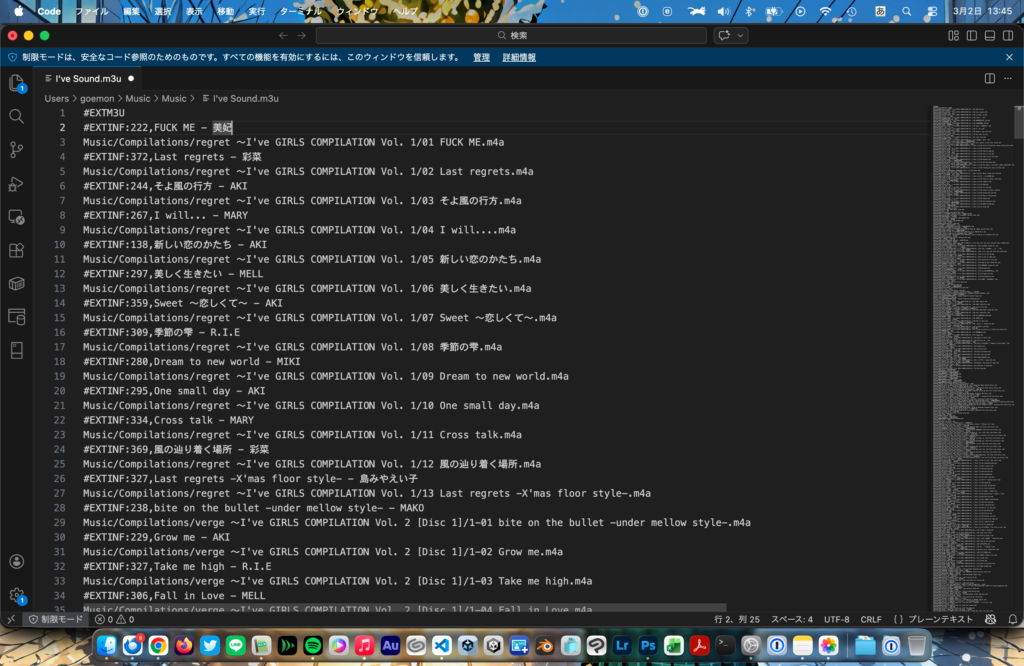The image size is (1024, 666).
Task: Open the Copilot chat dropdown arrow
Action: (740, 36)
